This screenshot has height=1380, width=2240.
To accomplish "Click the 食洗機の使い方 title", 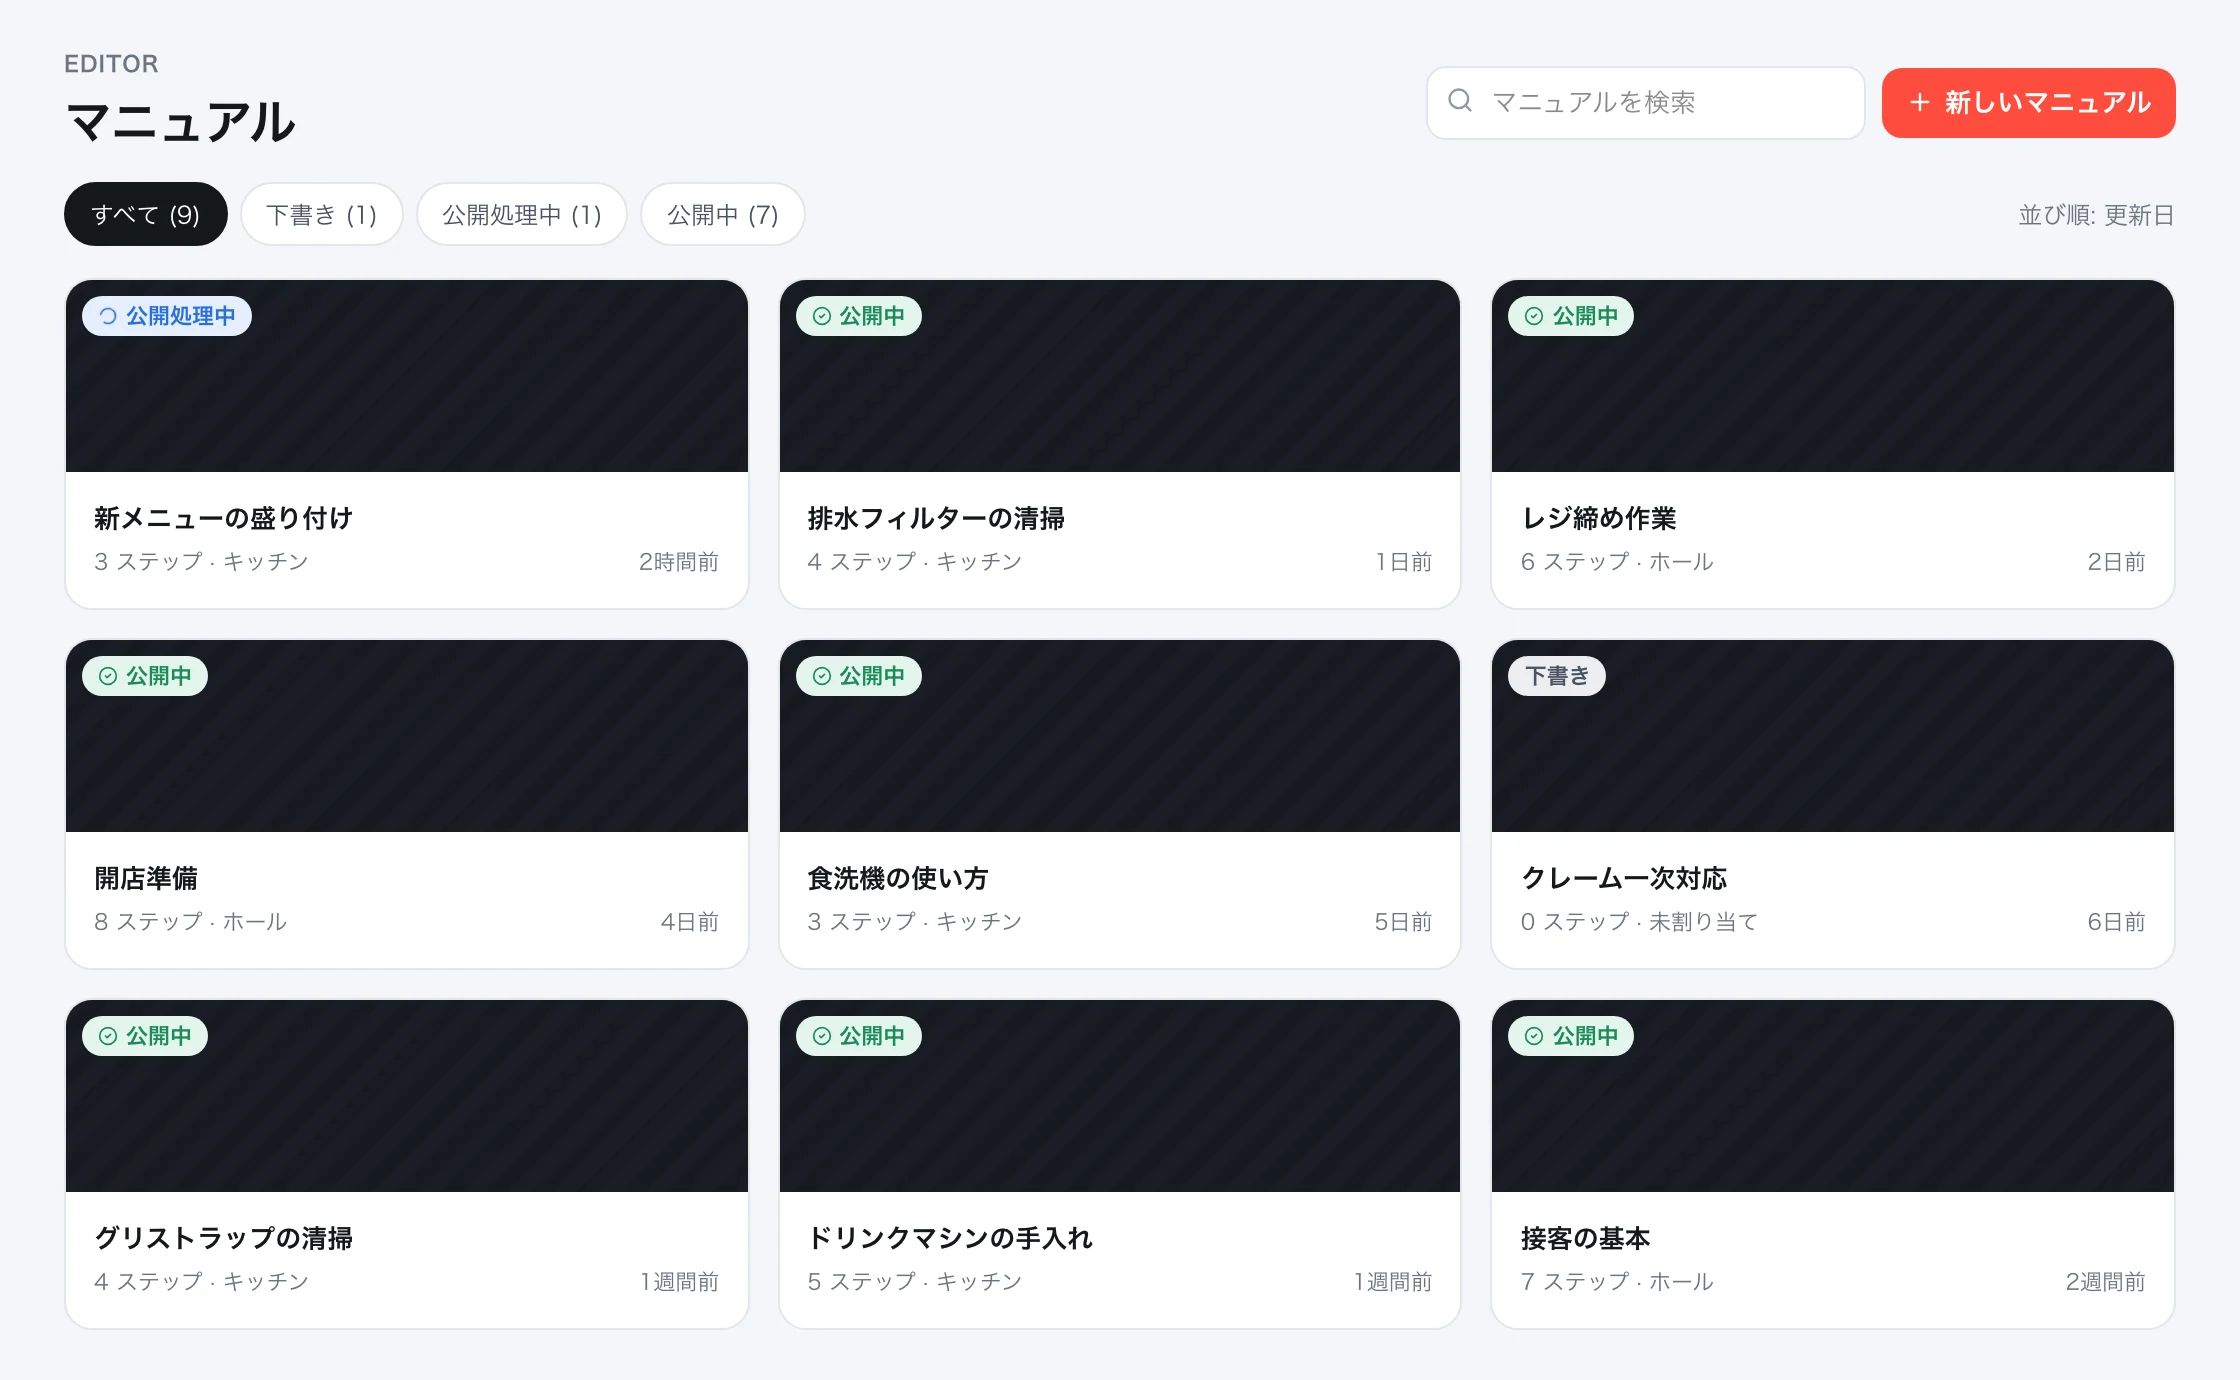I will [897, 878].
